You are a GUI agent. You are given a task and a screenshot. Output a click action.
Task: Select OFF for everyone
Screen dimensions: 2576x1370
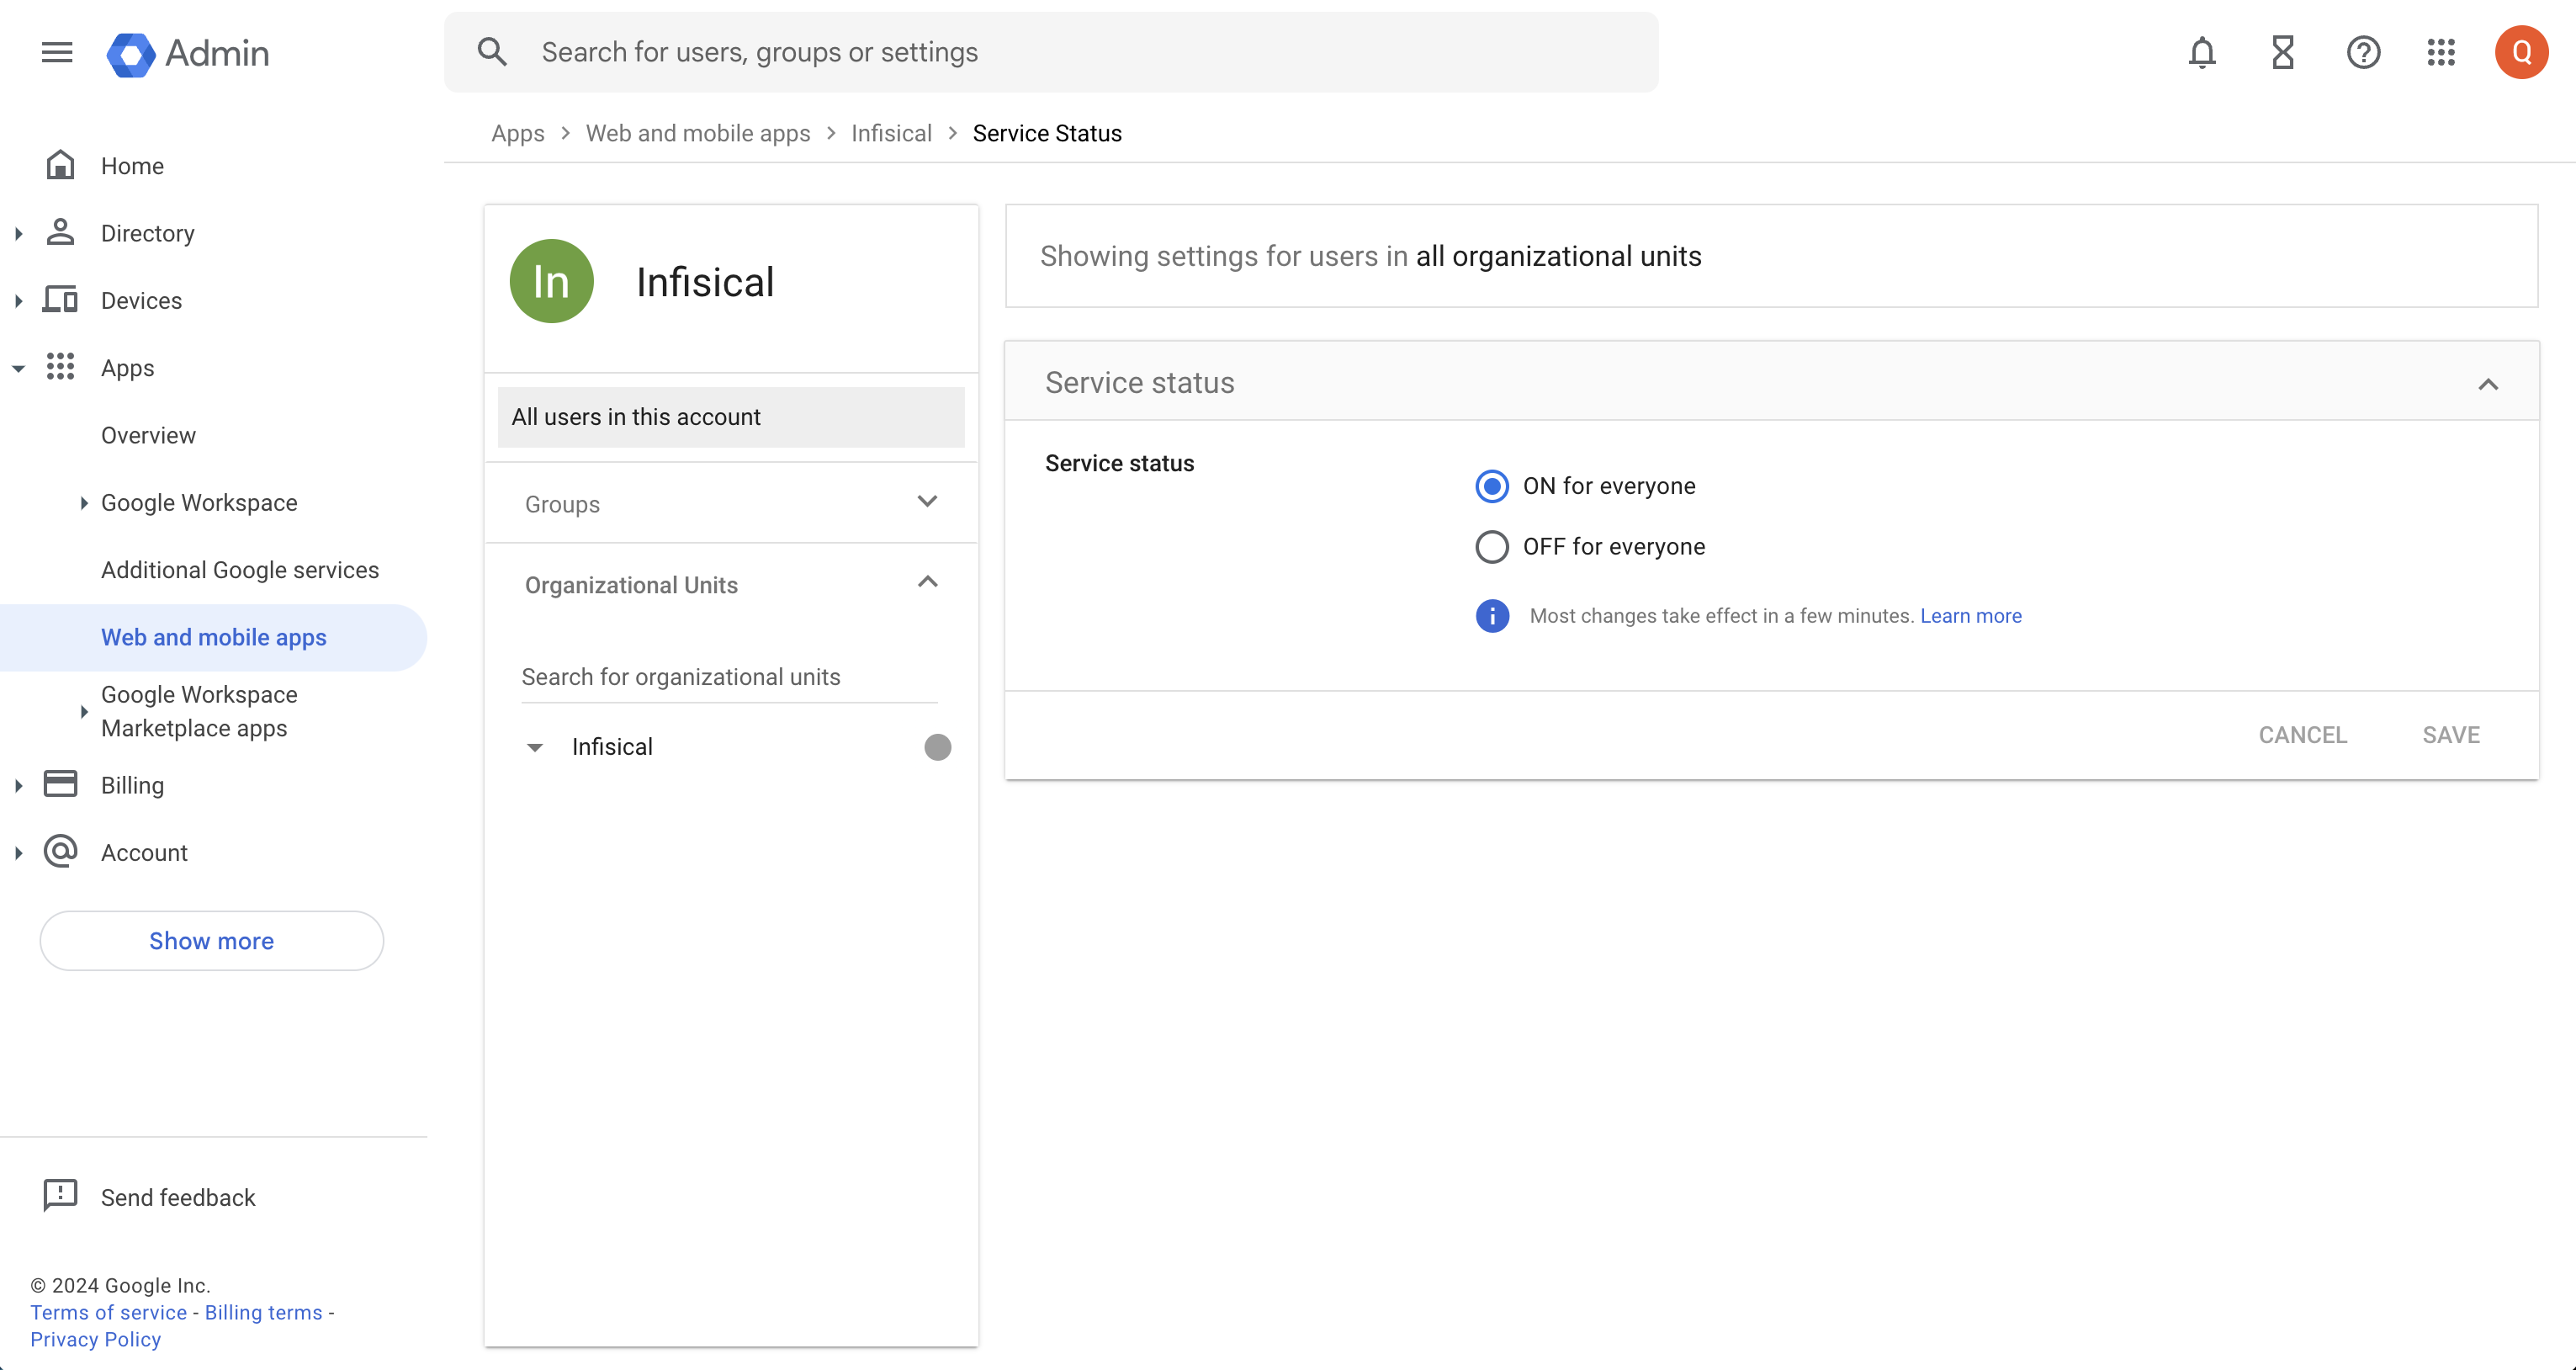[x=1491, y=547]
